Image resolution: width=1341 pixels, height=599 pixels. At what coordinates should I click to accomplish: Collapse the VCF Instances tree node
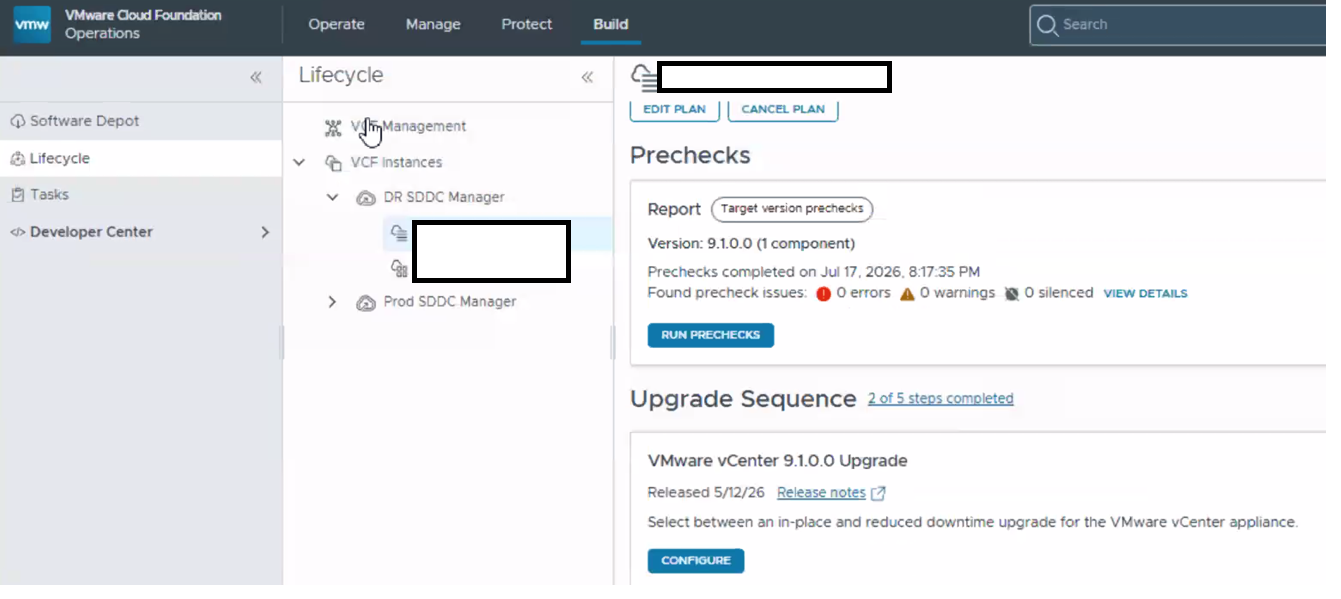tap(299, 162)
